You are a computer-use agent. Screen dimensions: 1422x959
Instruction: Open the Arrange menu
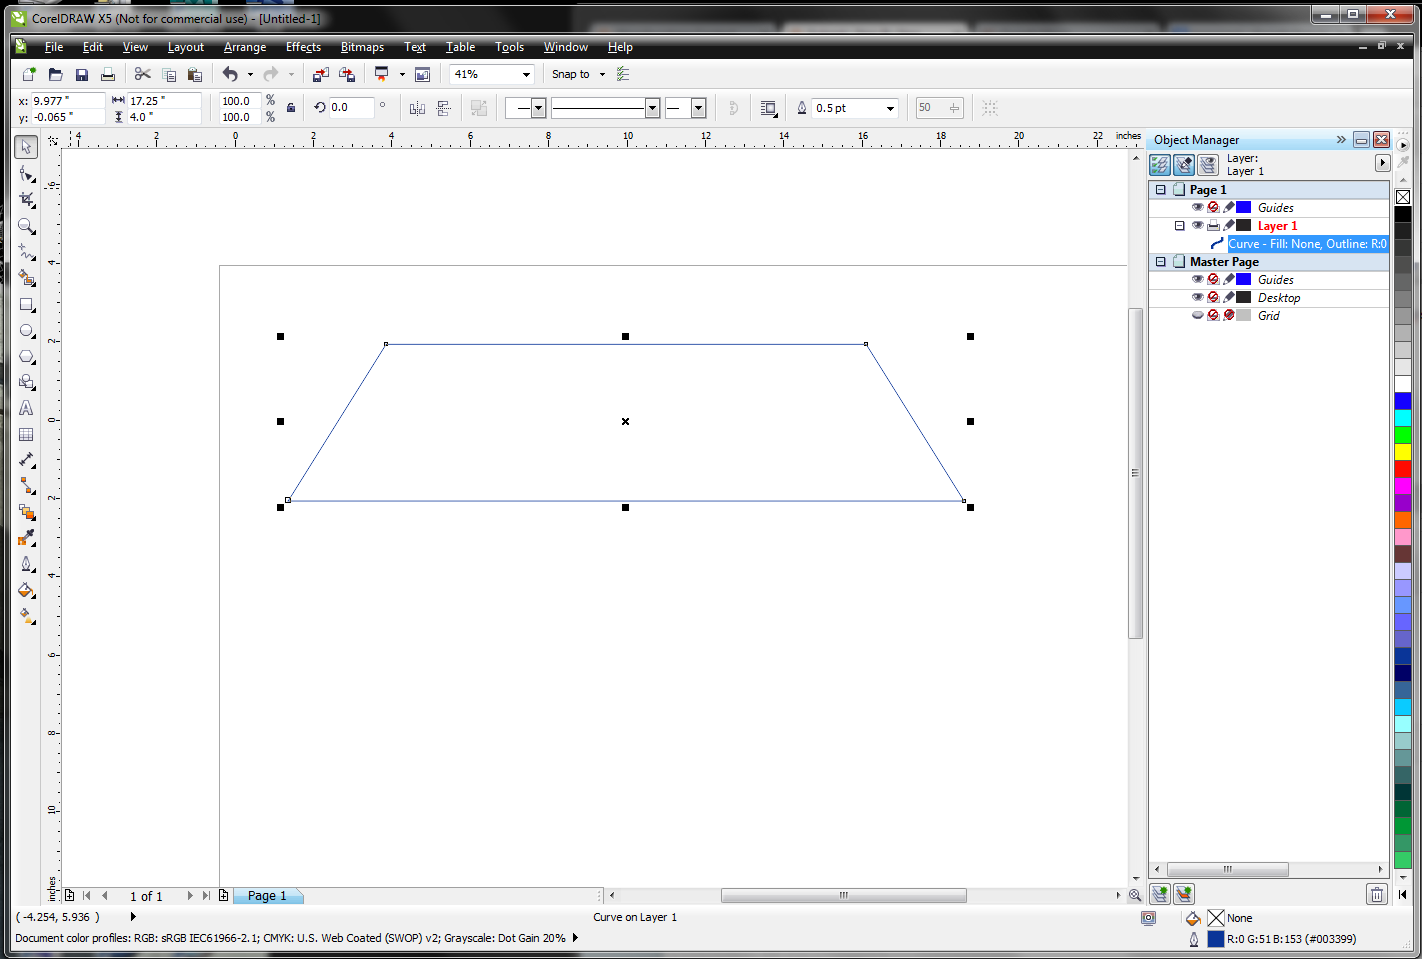click(x=245, y=47)
